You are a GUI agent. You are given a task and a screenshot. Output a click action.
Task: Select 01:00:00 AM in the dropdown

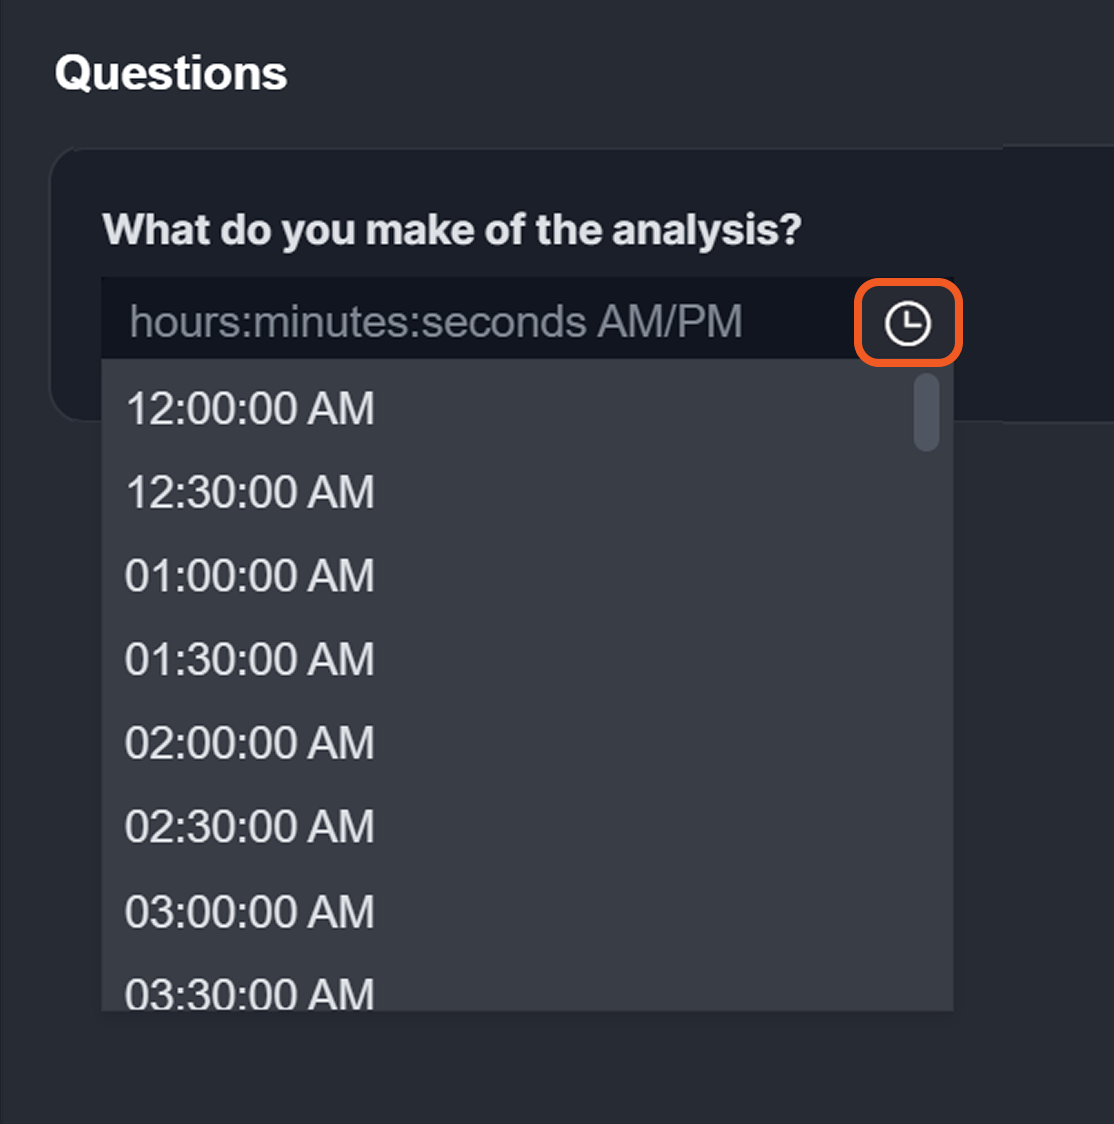(250, 576)
